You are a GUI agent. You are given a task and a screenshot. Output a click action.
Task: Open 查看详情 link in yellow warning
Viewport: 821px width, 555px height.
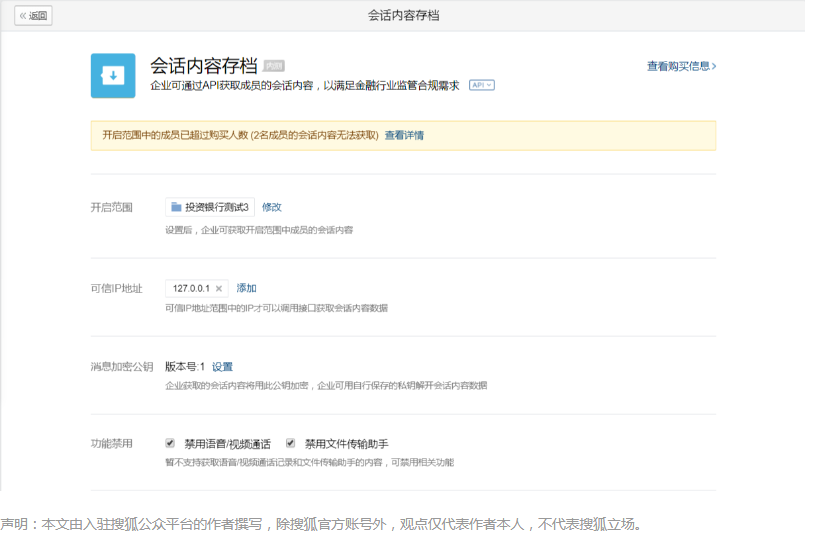(x=404, y=135)
